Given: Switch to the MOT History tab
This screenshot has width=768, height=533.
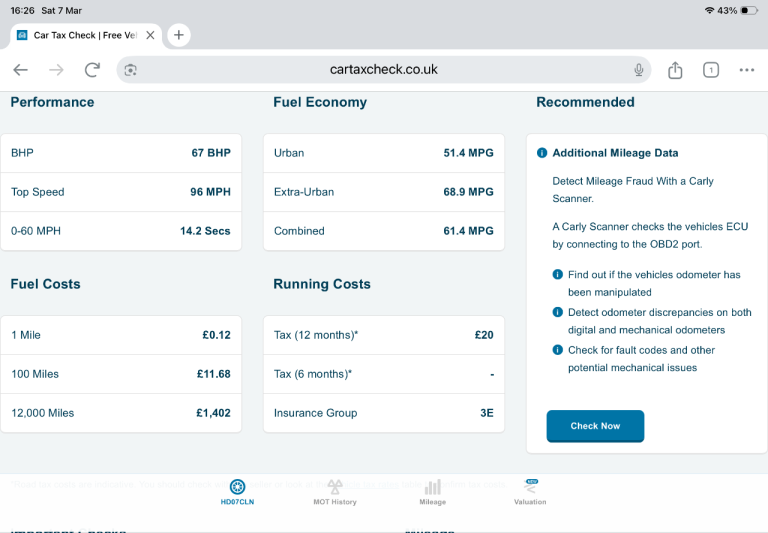Looking at the screenshot, I should pyautogui.click(x=334, y=492).
